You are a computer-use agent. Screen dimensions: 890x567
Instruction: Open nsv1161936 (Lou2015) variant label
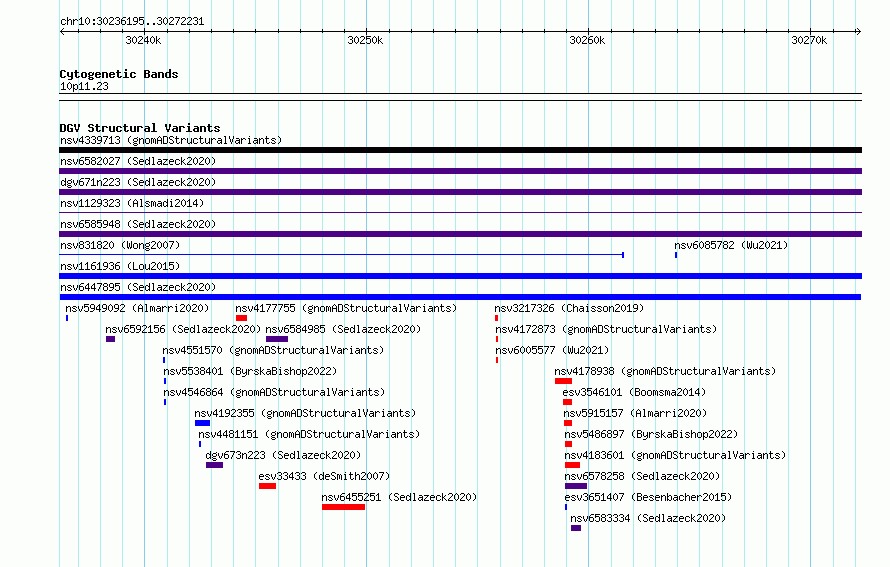tap(120, 266)
